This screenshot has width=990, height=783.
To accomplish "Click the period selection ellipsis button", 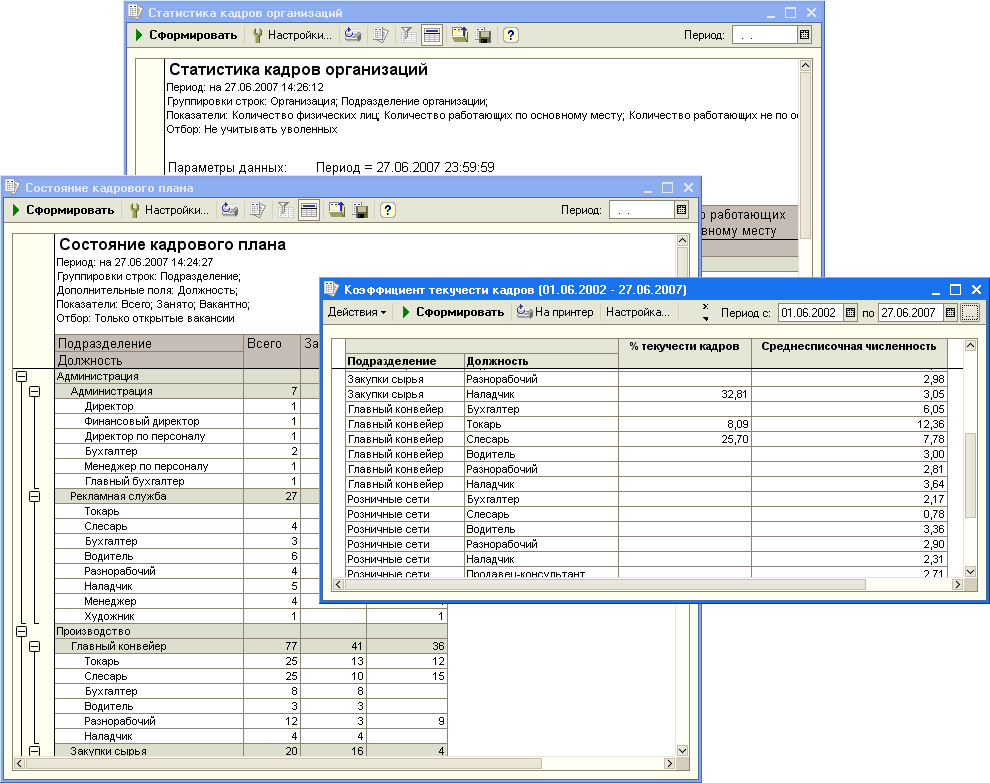I will pyautogui.click(x=969, y=313).
